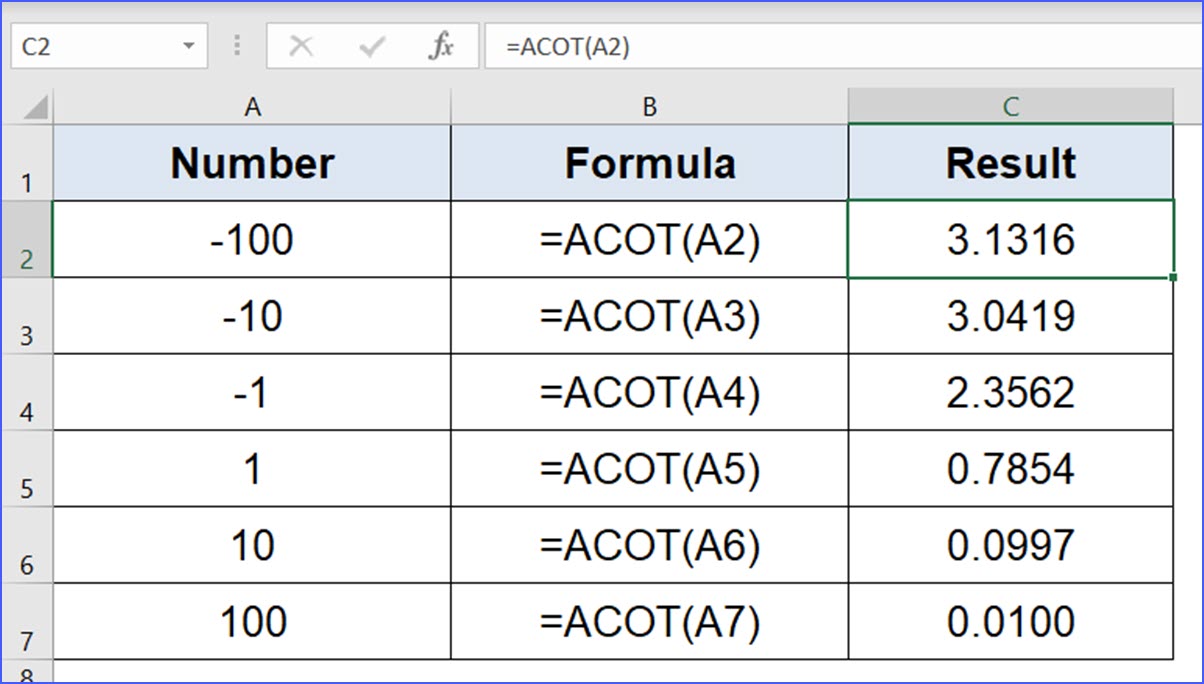This screenshot has width=1204, height=684.
Task: Select column header C
Action: click(1010, 105)
